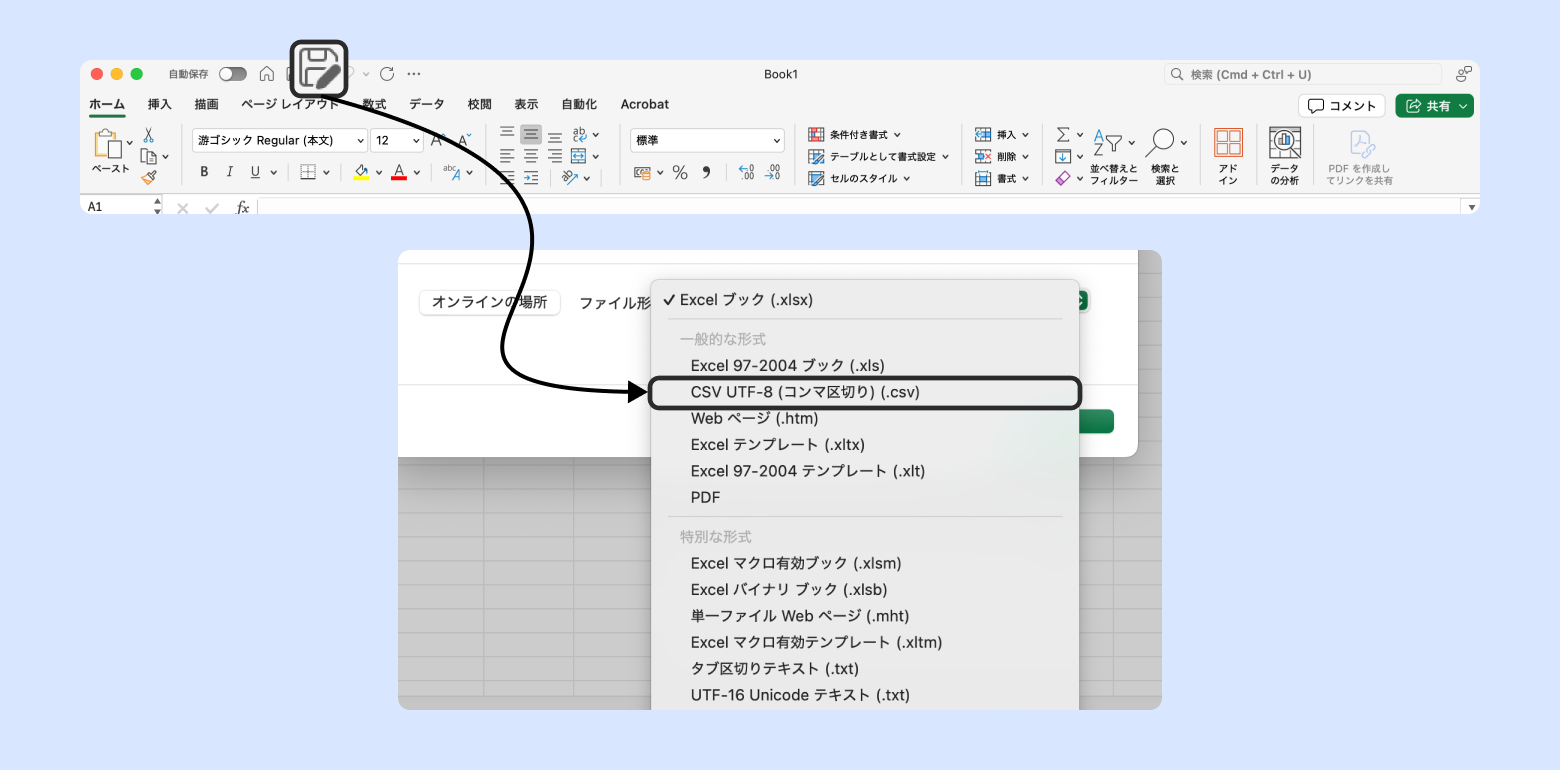Apply the red font color
Viewport: 1560px width, 770px height.
[399, 172]
